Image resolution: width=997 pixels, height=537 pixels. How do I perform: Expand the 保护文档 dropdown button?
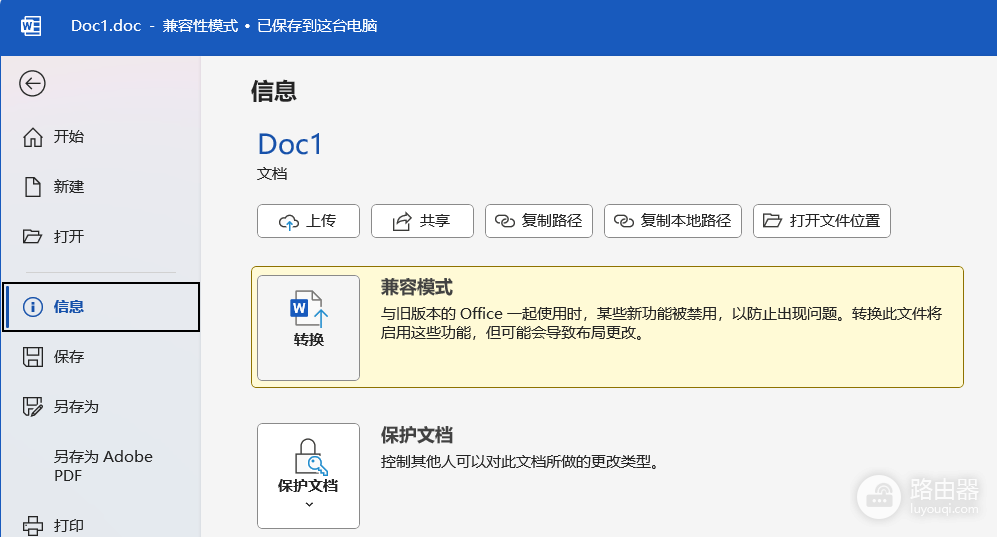308,476
